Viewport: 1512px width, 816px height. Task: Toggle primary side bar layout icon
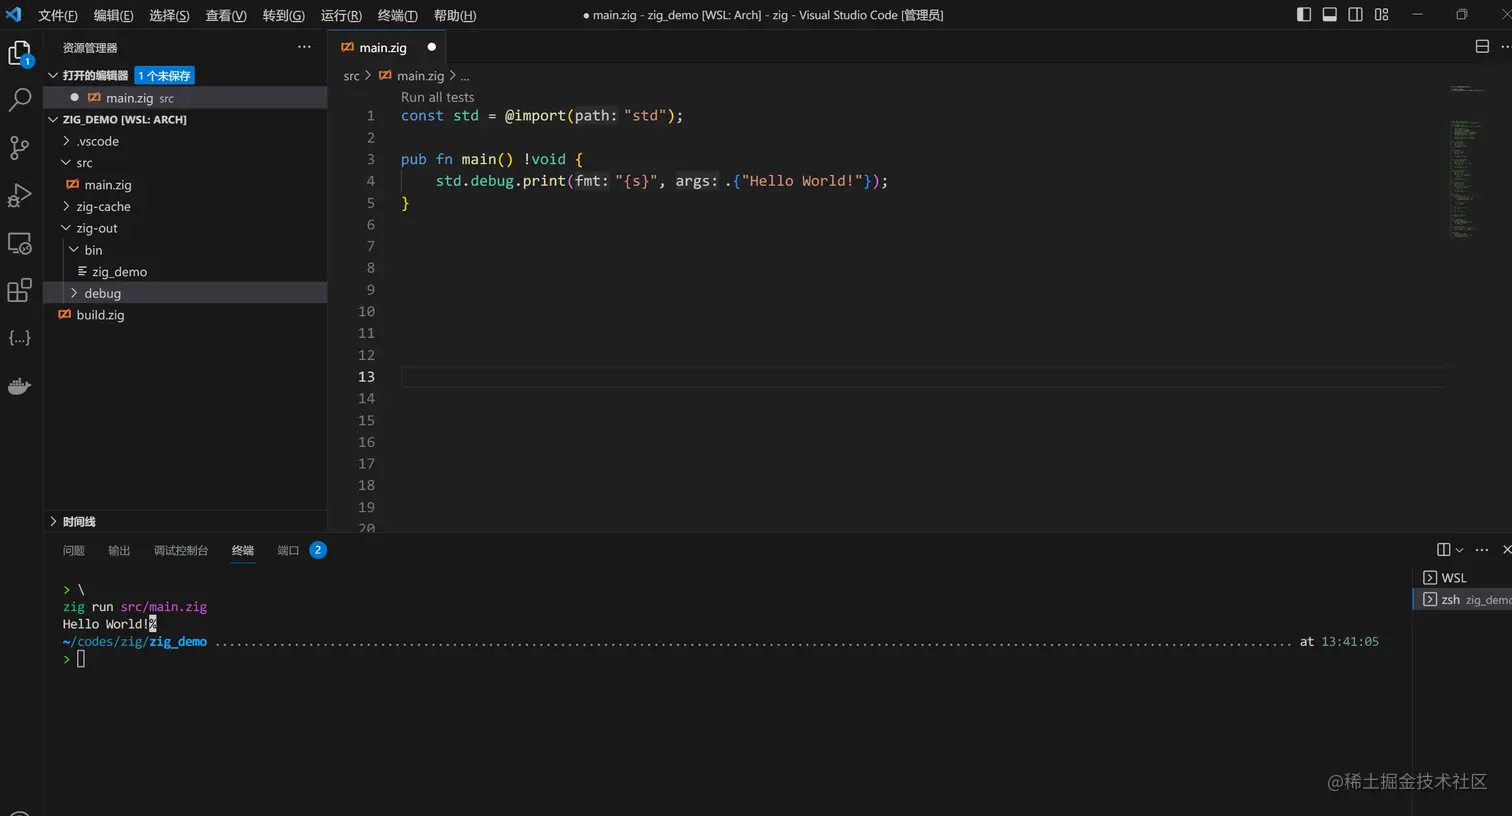pyautogui.click(x=1304, y=14)
